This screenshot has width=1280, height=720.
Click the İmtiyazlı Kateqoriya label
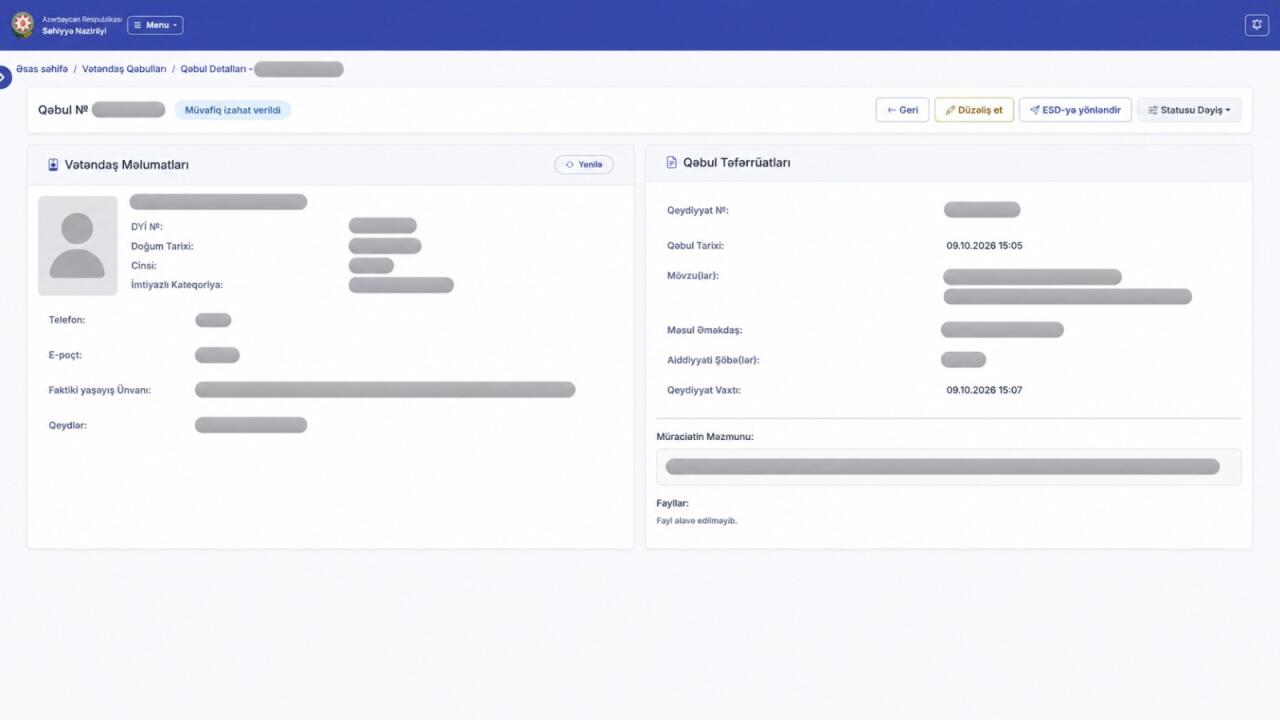tap(177, 285)
